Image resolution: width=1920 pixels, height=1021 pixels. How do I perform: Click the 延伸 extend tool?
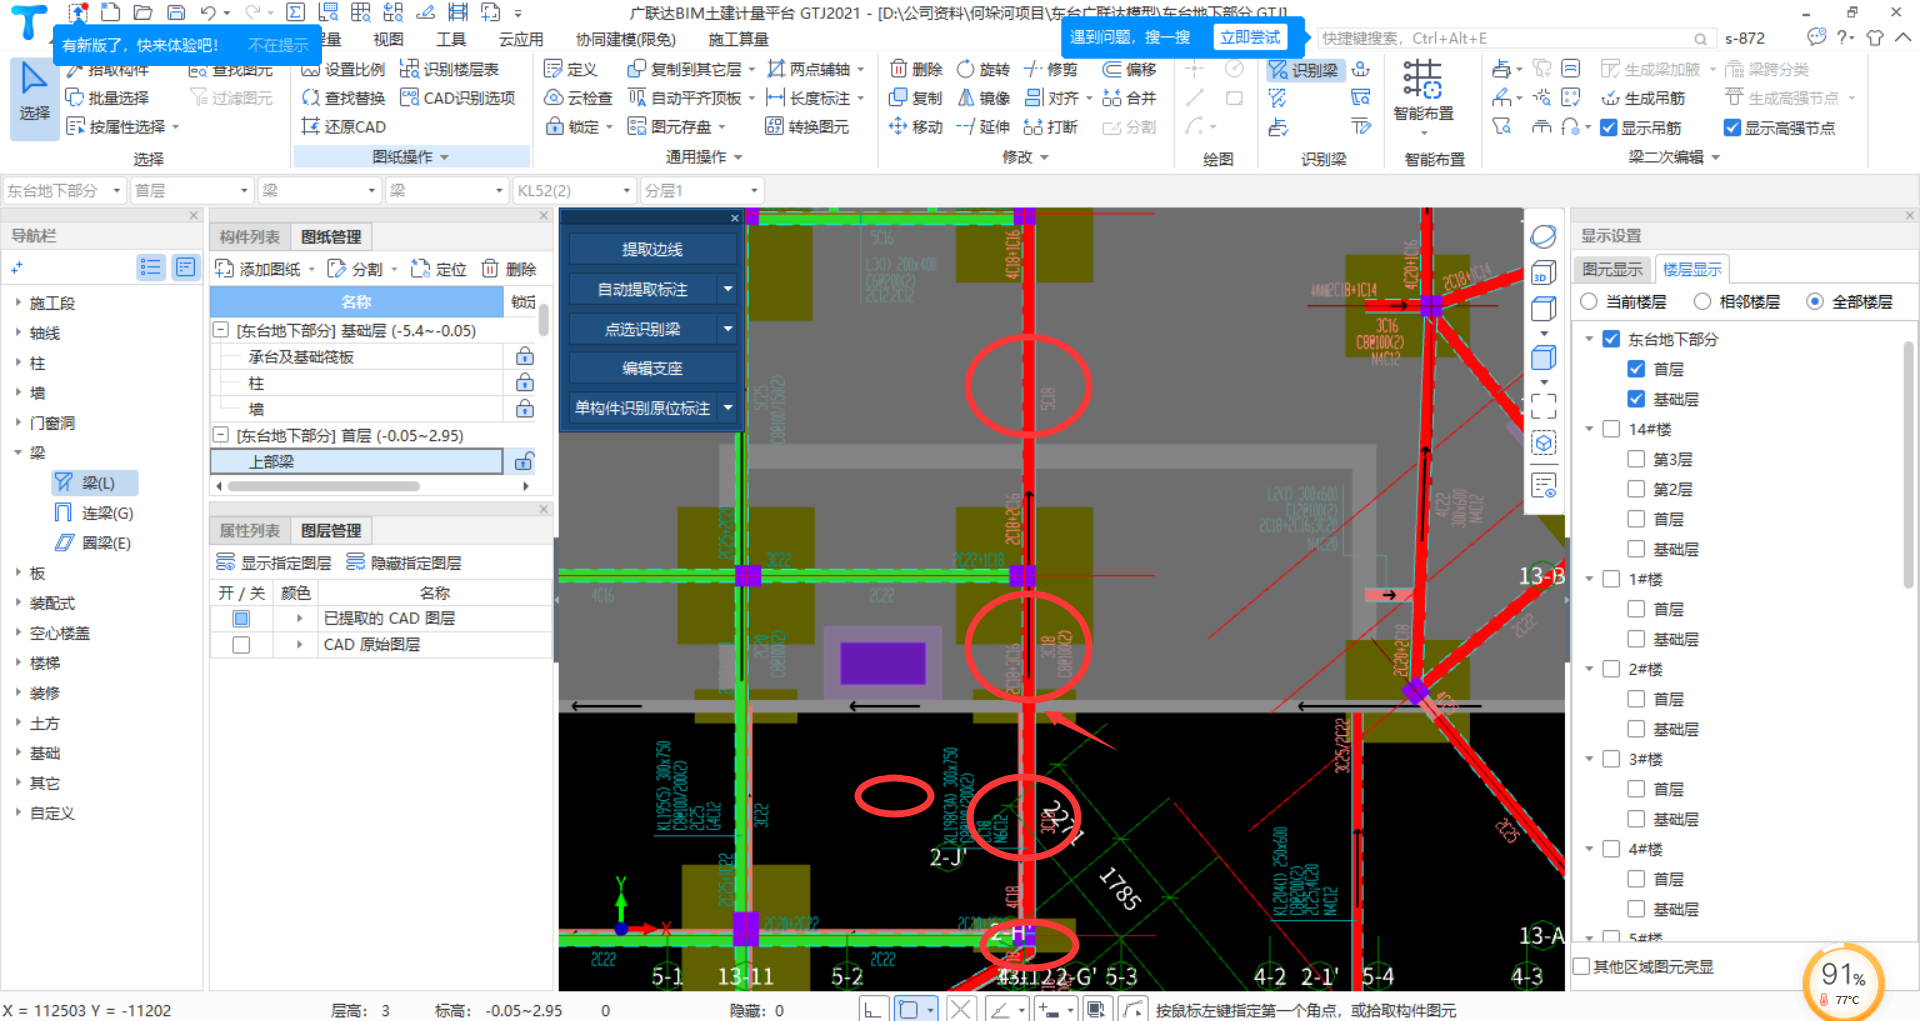tap(983, 127)
